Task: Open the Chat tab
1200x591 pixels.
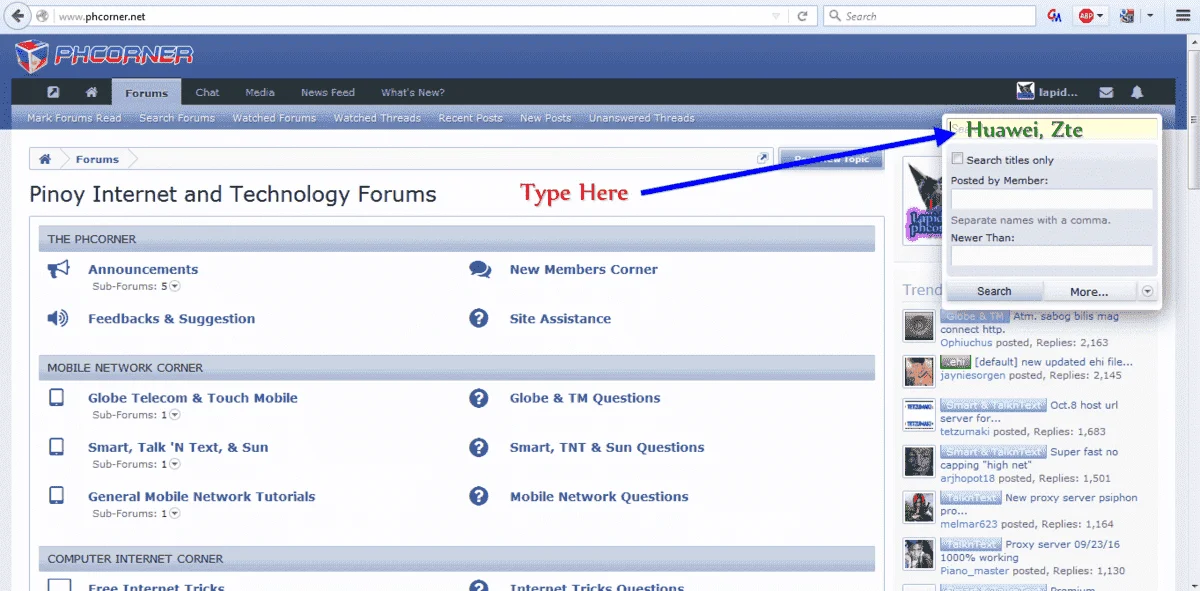Action: pos(207,92)
